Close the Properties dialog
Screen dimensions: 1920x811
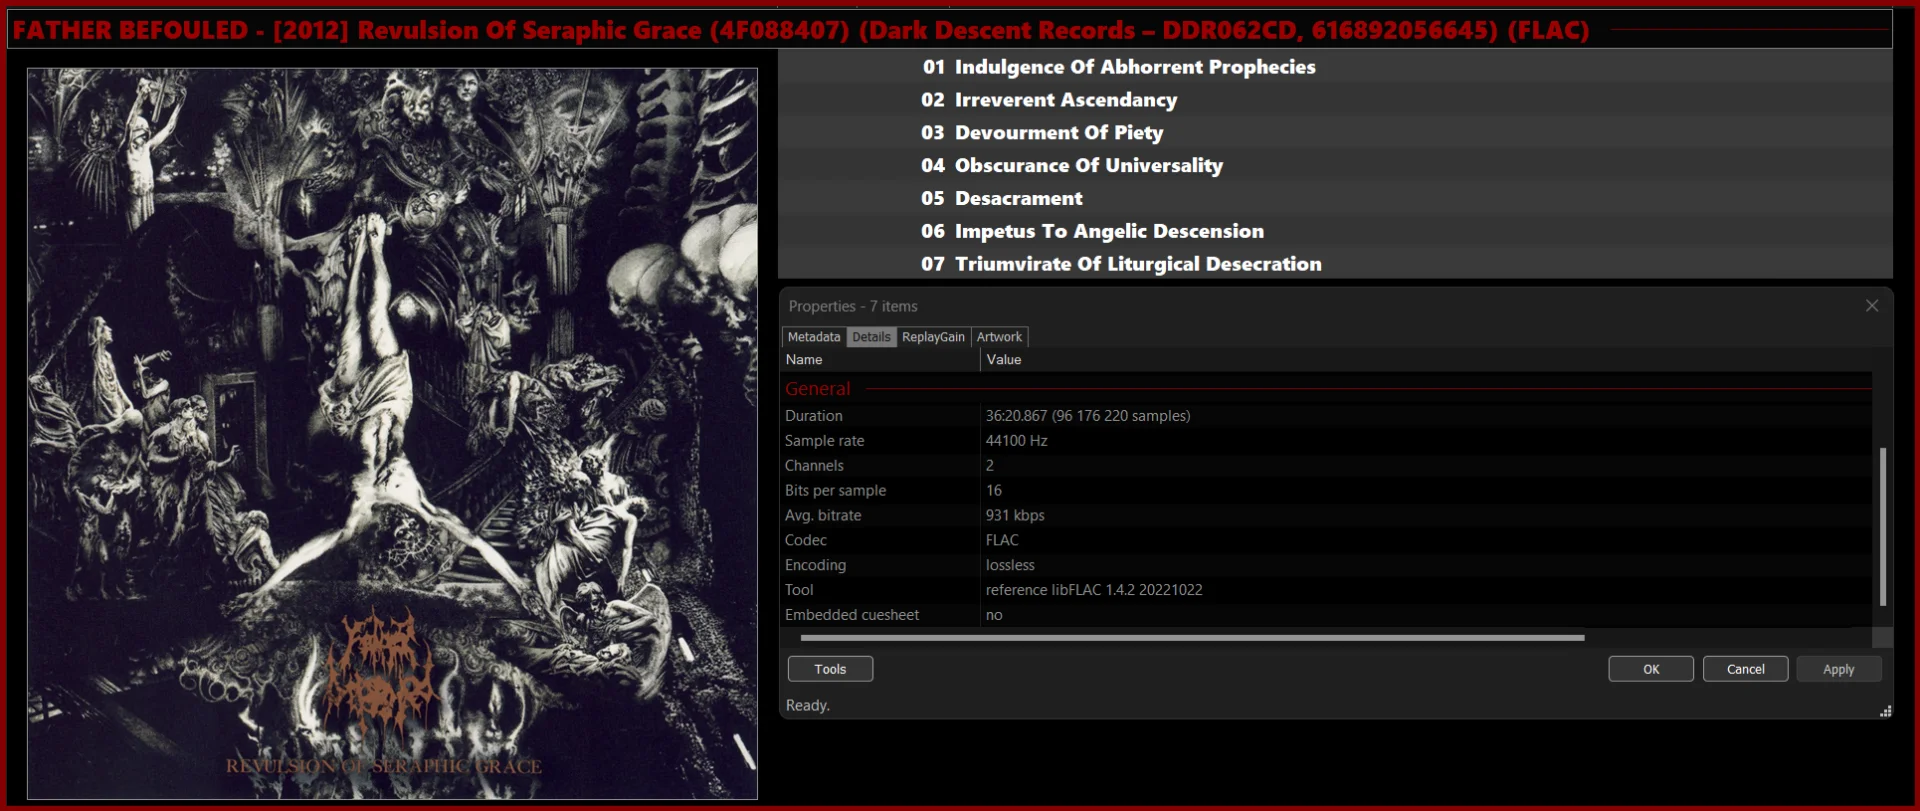click(1872, 306)
